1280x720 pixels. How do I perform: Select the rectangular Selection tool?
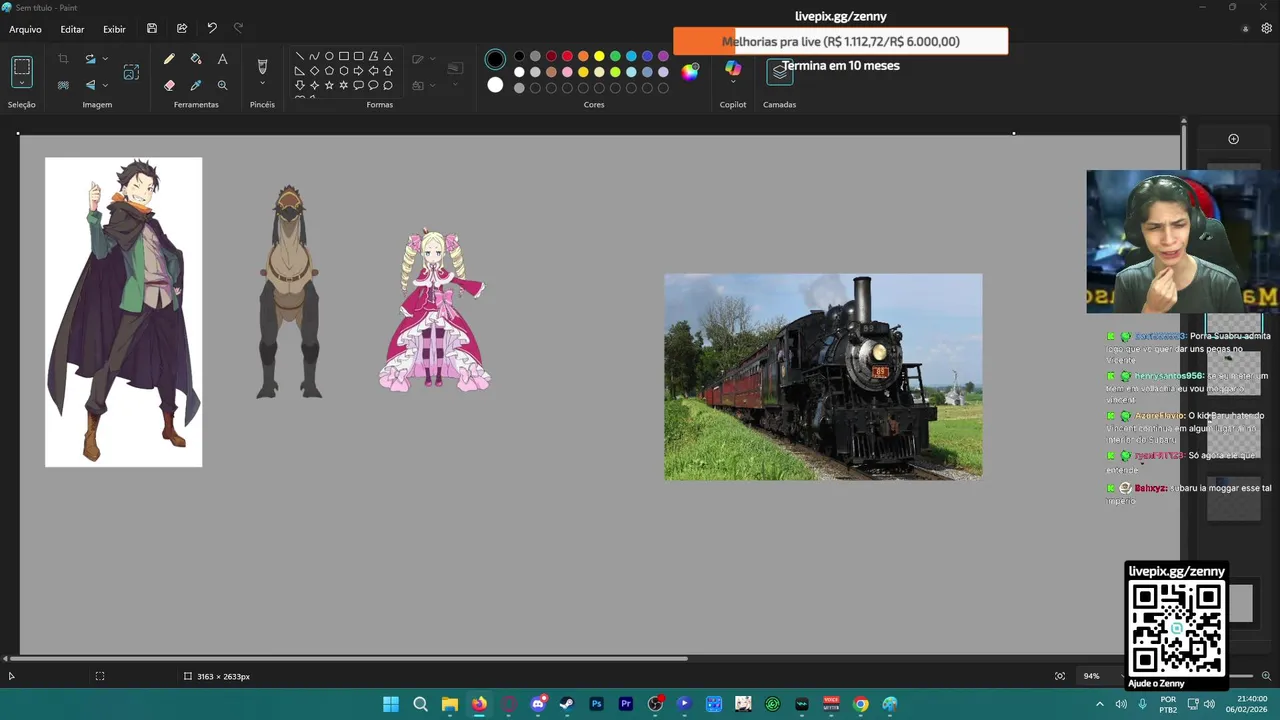point(22,68)
